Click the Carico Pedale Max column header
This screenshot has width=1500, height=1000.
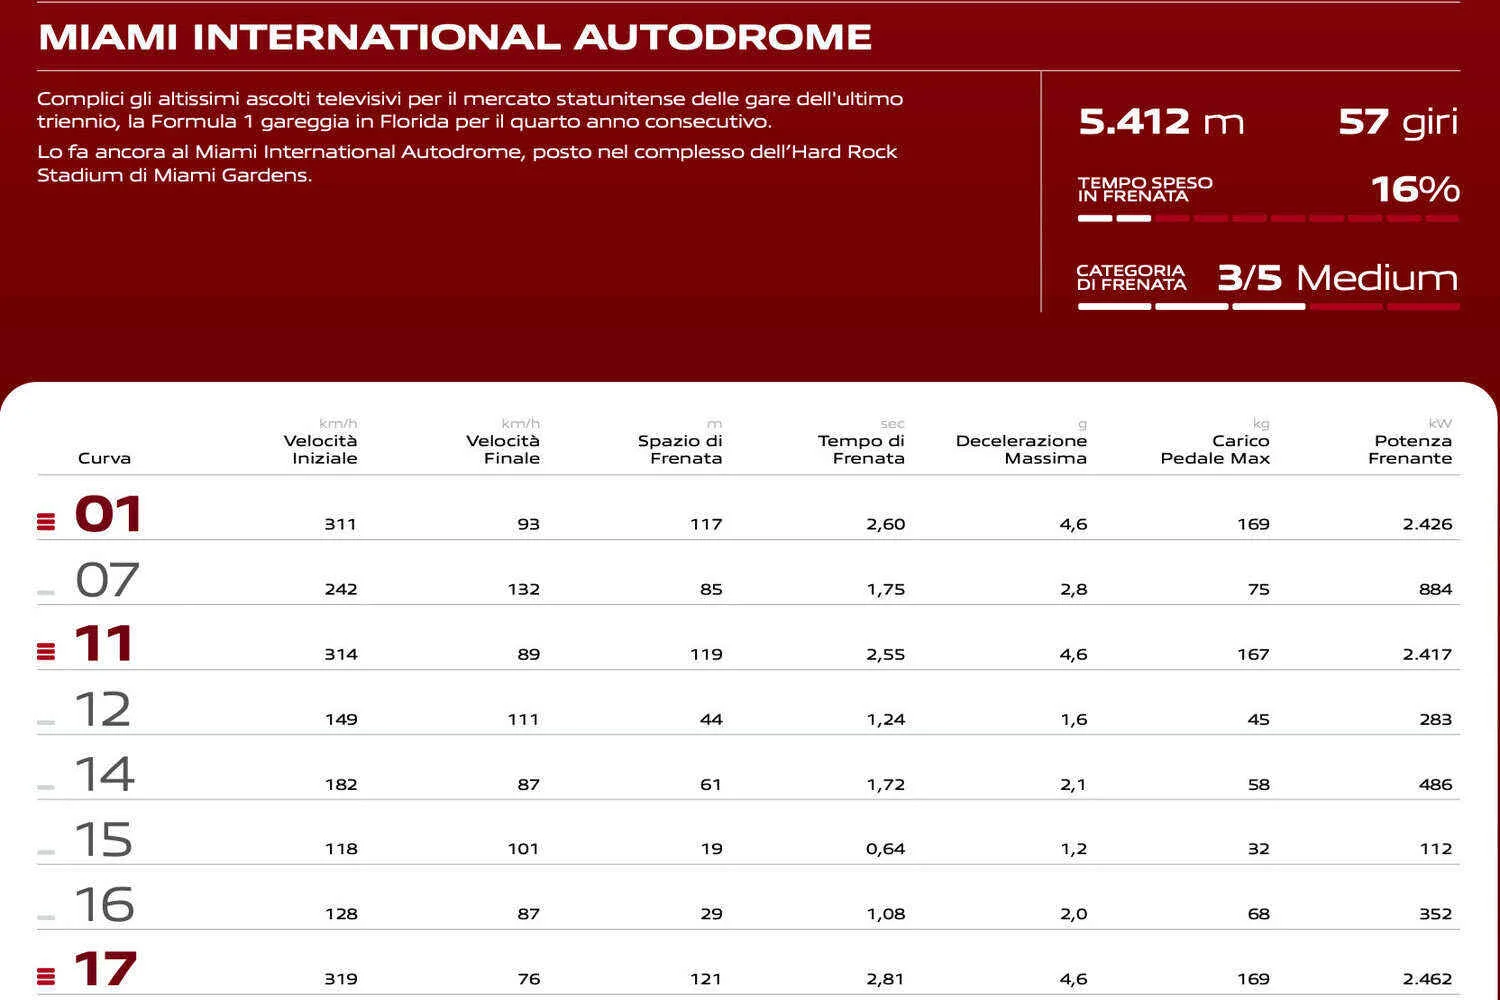pyautogui.click(x=1215, y=449)
